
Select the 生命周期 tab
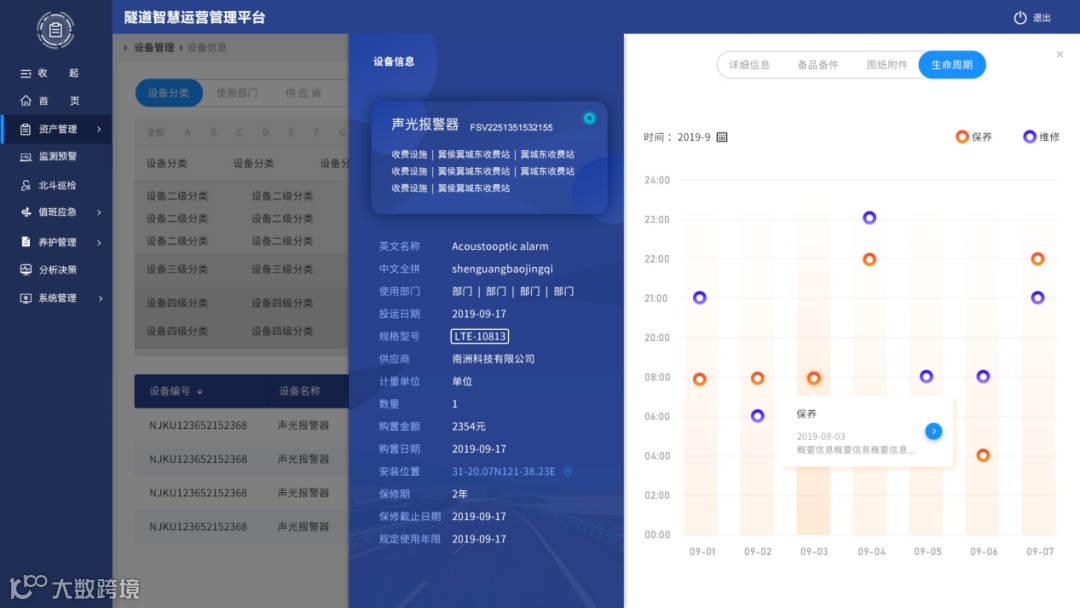952,65
